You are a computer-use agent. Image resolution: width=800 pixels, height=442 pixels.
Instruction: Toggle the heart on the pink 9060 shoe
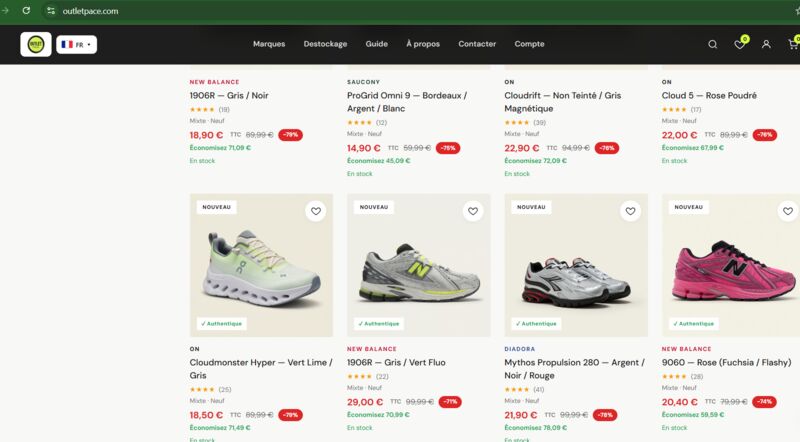click(788, 211)
